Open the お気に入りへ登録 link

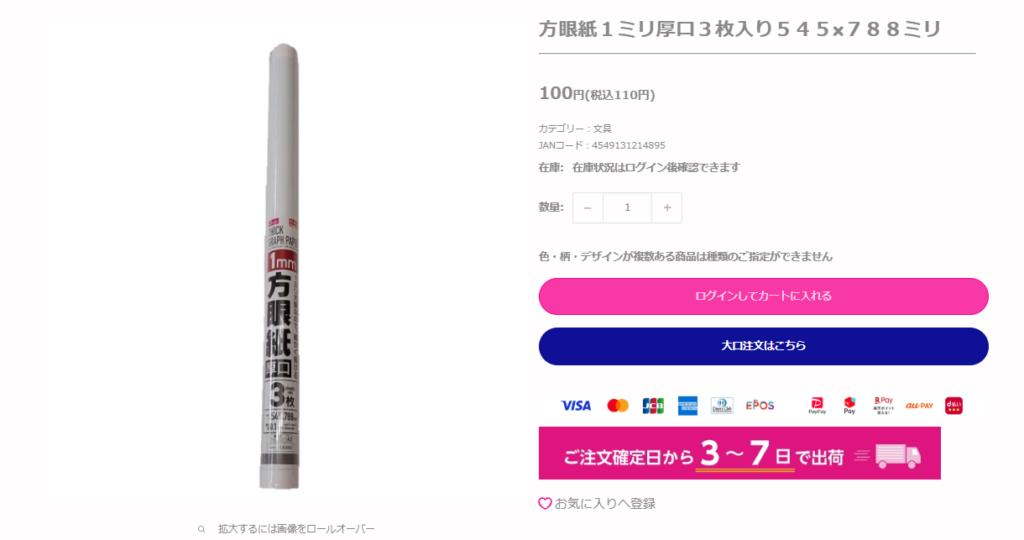coord(605,503)
